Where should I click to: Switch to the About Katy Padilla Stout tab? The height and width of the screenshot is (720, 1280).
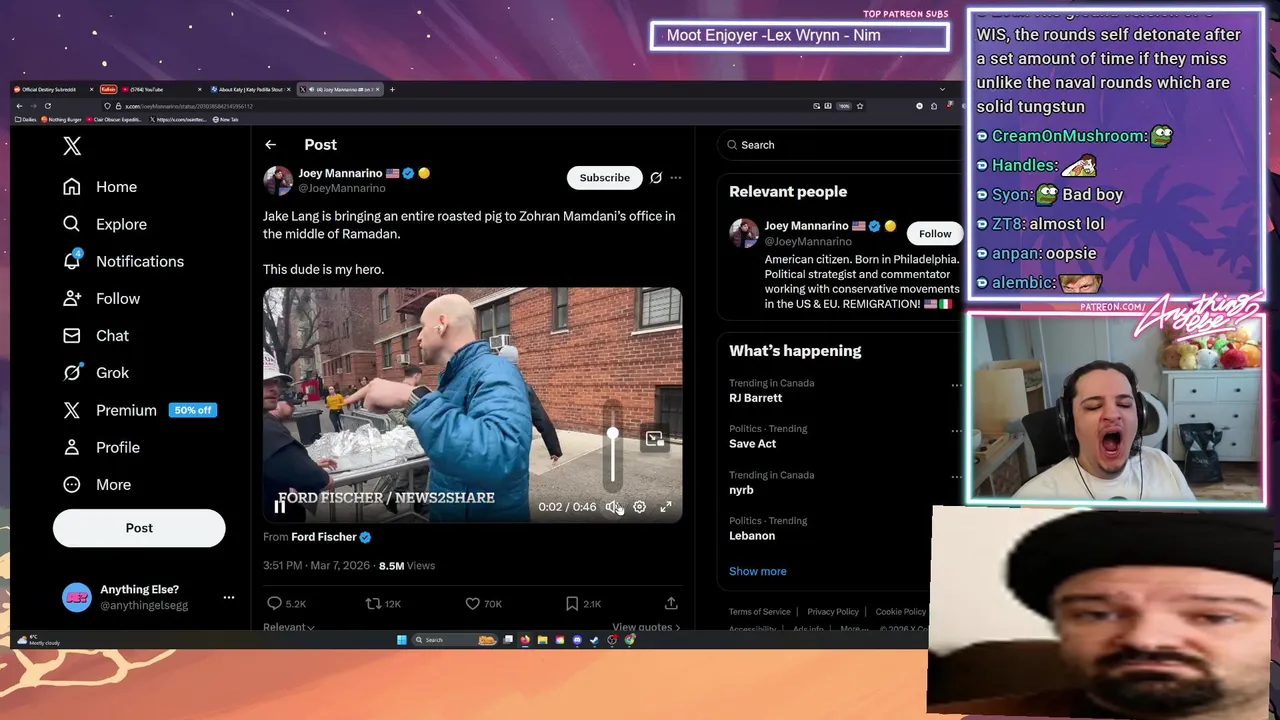point(250,90)
